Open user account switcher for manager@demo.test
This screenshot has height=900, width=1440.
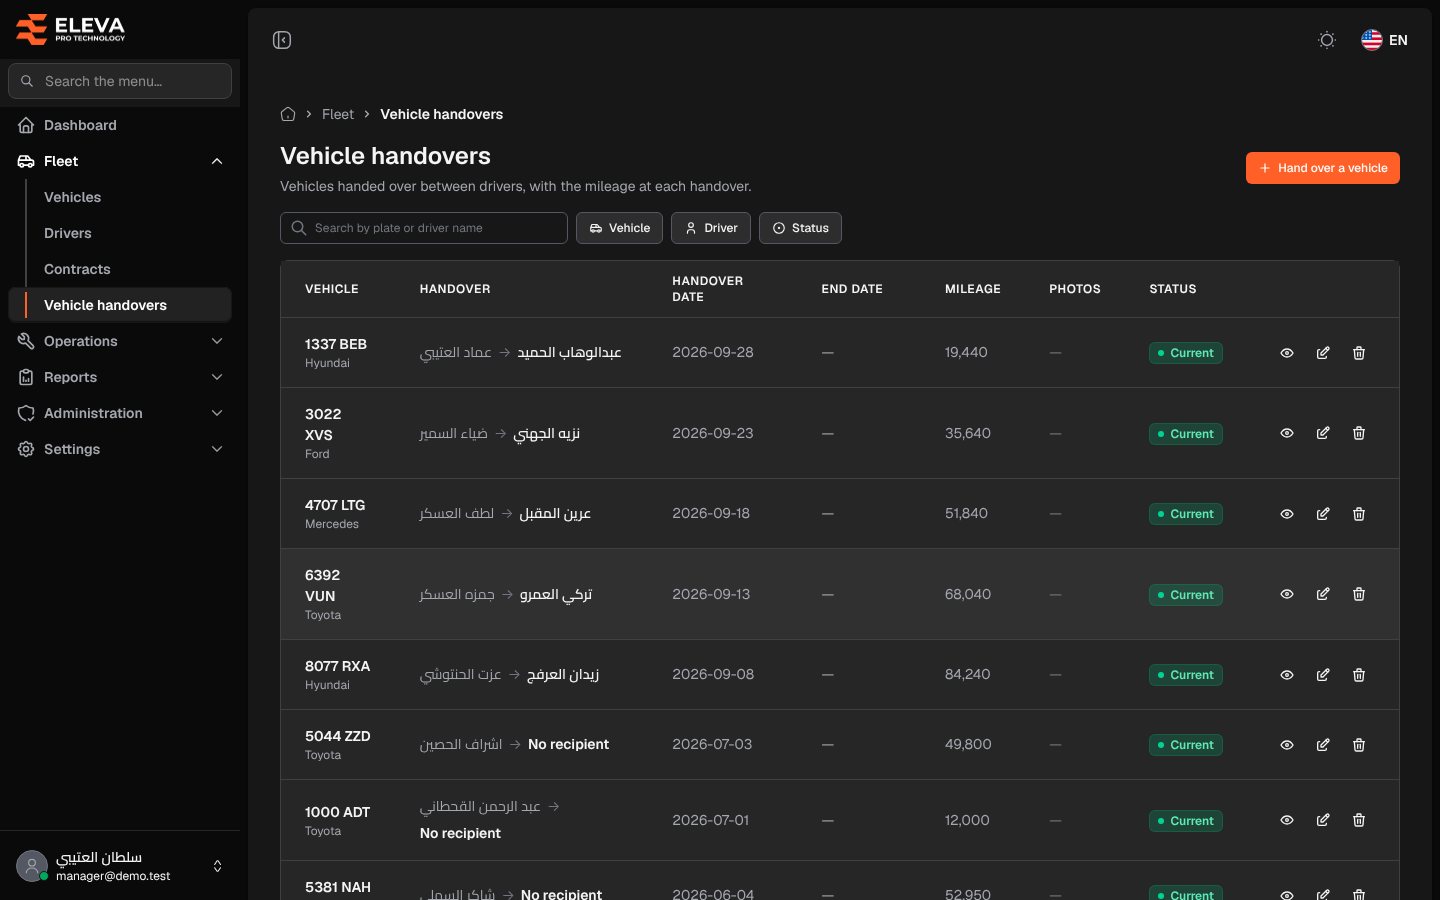(x=120, y=866)
